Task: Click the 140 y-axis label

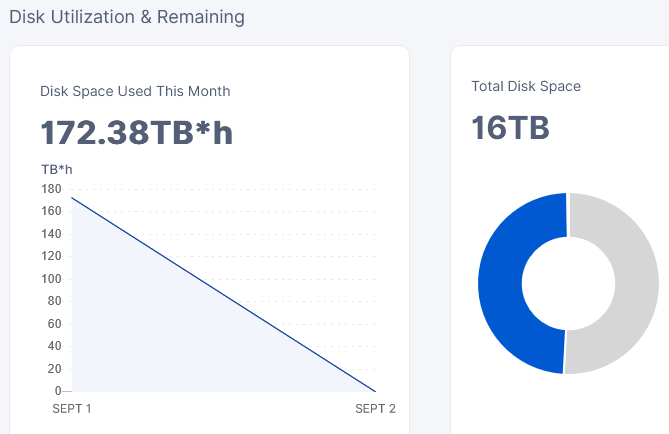Action: 51,234
